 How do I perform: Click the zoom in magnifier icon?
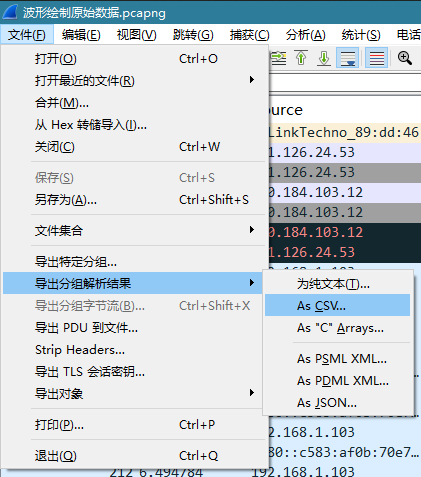pos(405,58)
